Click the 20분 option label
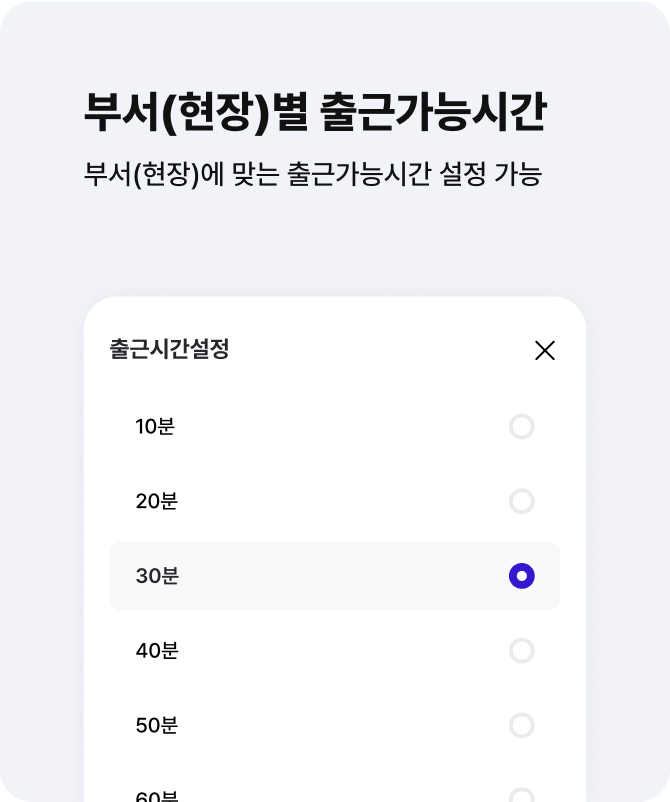 coord(157,501)
